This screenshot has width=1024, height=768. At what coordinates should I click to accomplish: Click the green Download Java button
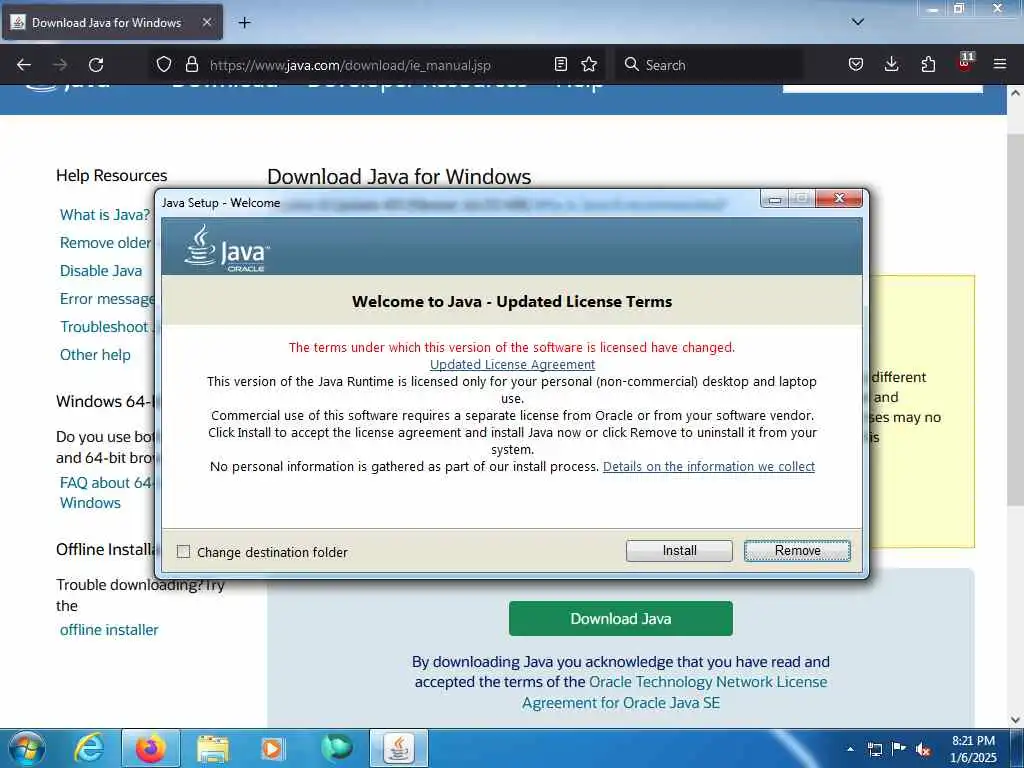click(620, 618)
